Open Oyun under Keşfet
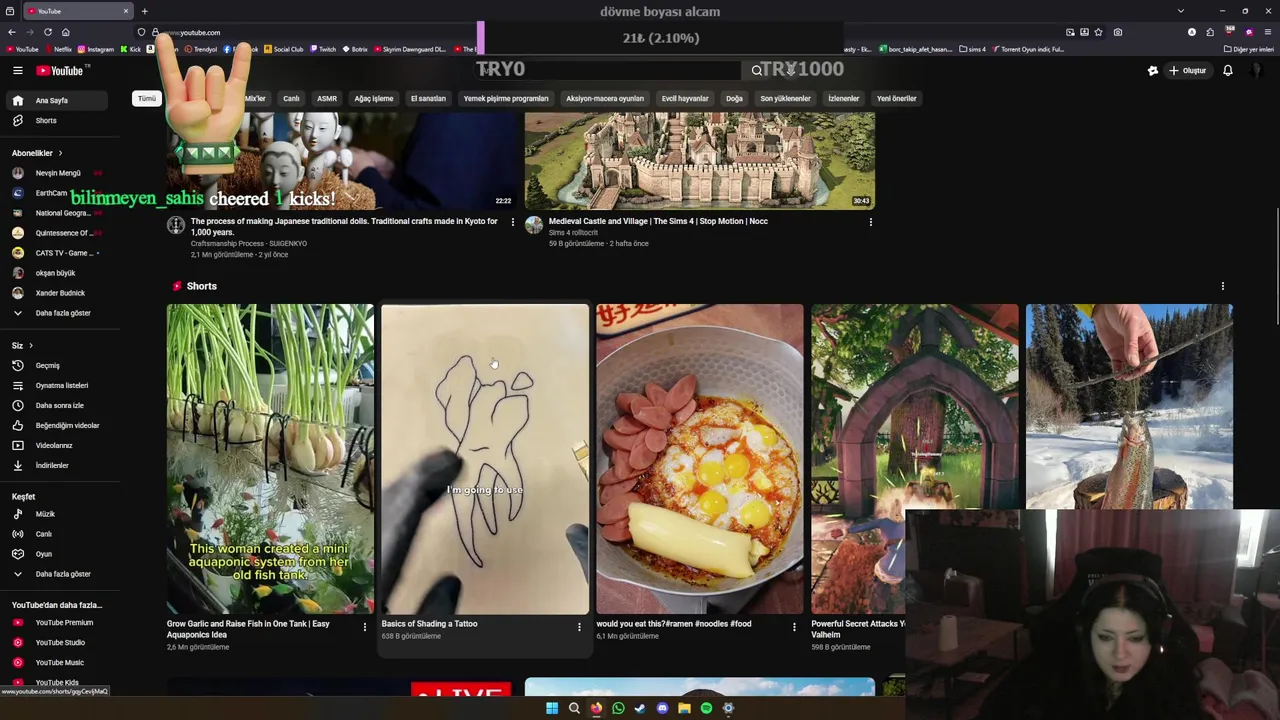 click(56, 554)
